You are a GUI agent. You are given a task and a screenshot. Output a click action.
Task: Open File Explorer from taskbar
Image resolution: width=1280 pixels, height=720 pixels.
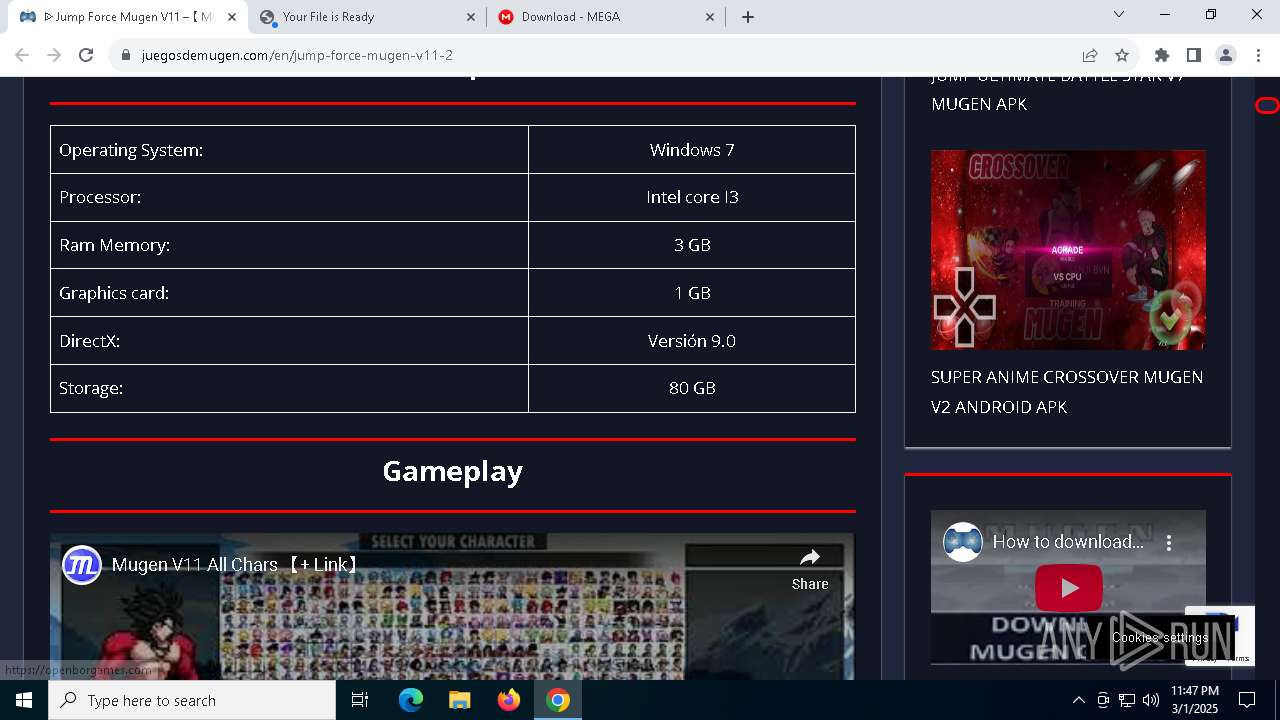[460, 700]
